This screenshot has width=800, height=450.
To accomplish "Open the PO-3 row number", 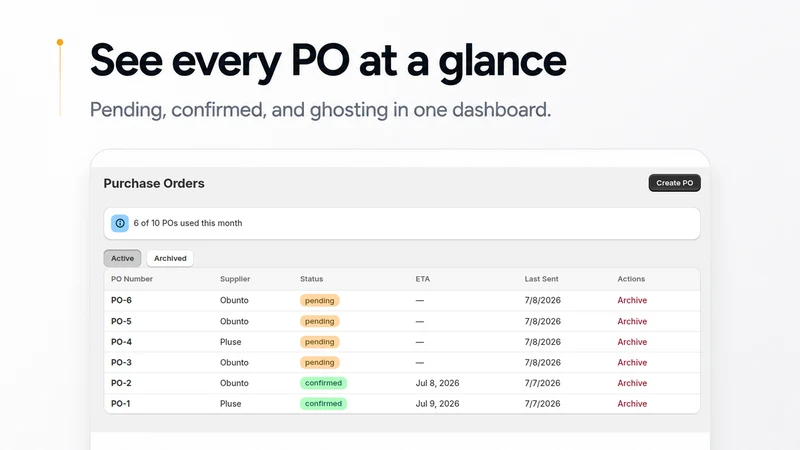I will click(121, 363).
